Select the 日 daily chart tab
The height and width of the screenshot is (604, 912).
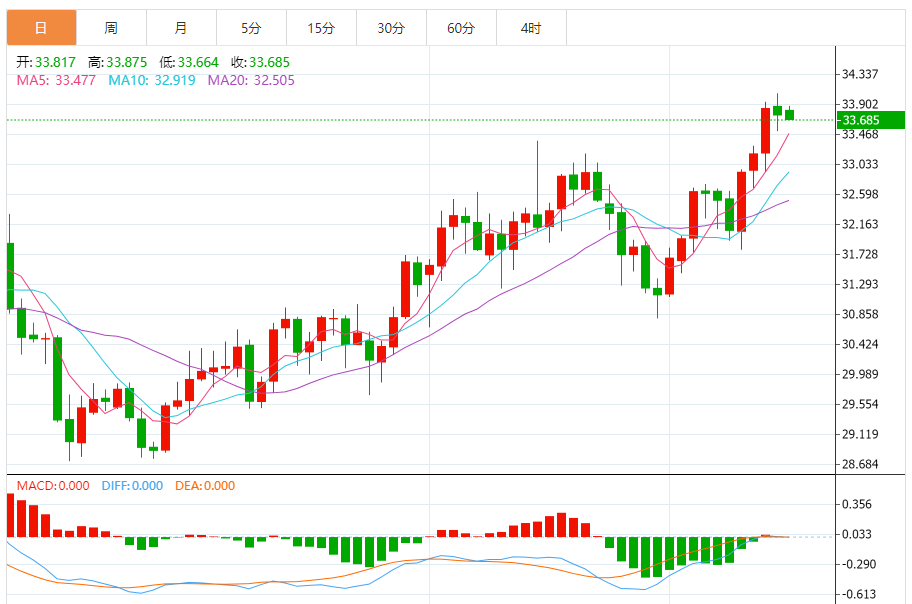coord(41,27)
